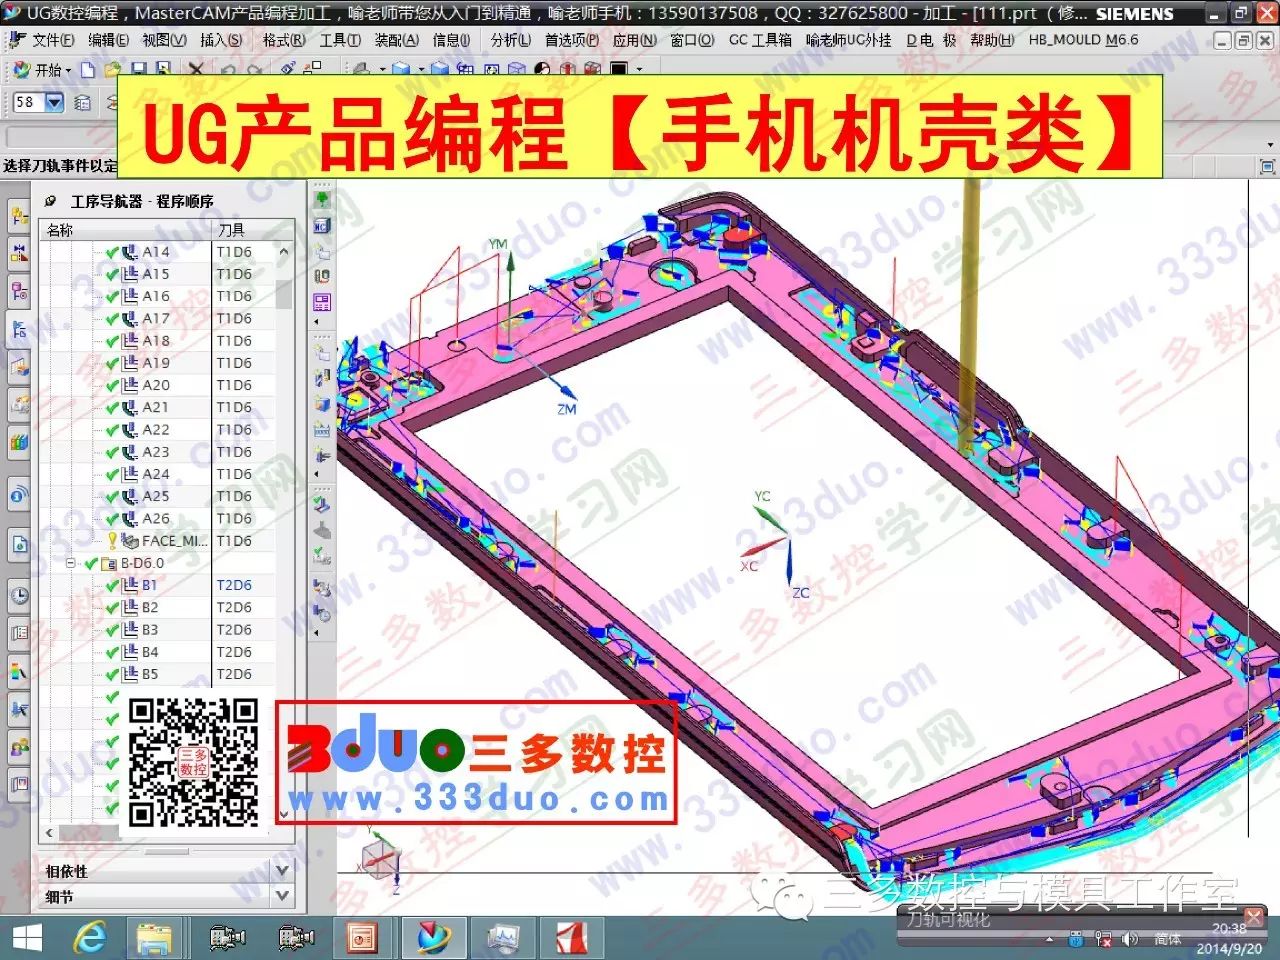Click the NC post-process icon in vertical toolbar

coord(322,226)
